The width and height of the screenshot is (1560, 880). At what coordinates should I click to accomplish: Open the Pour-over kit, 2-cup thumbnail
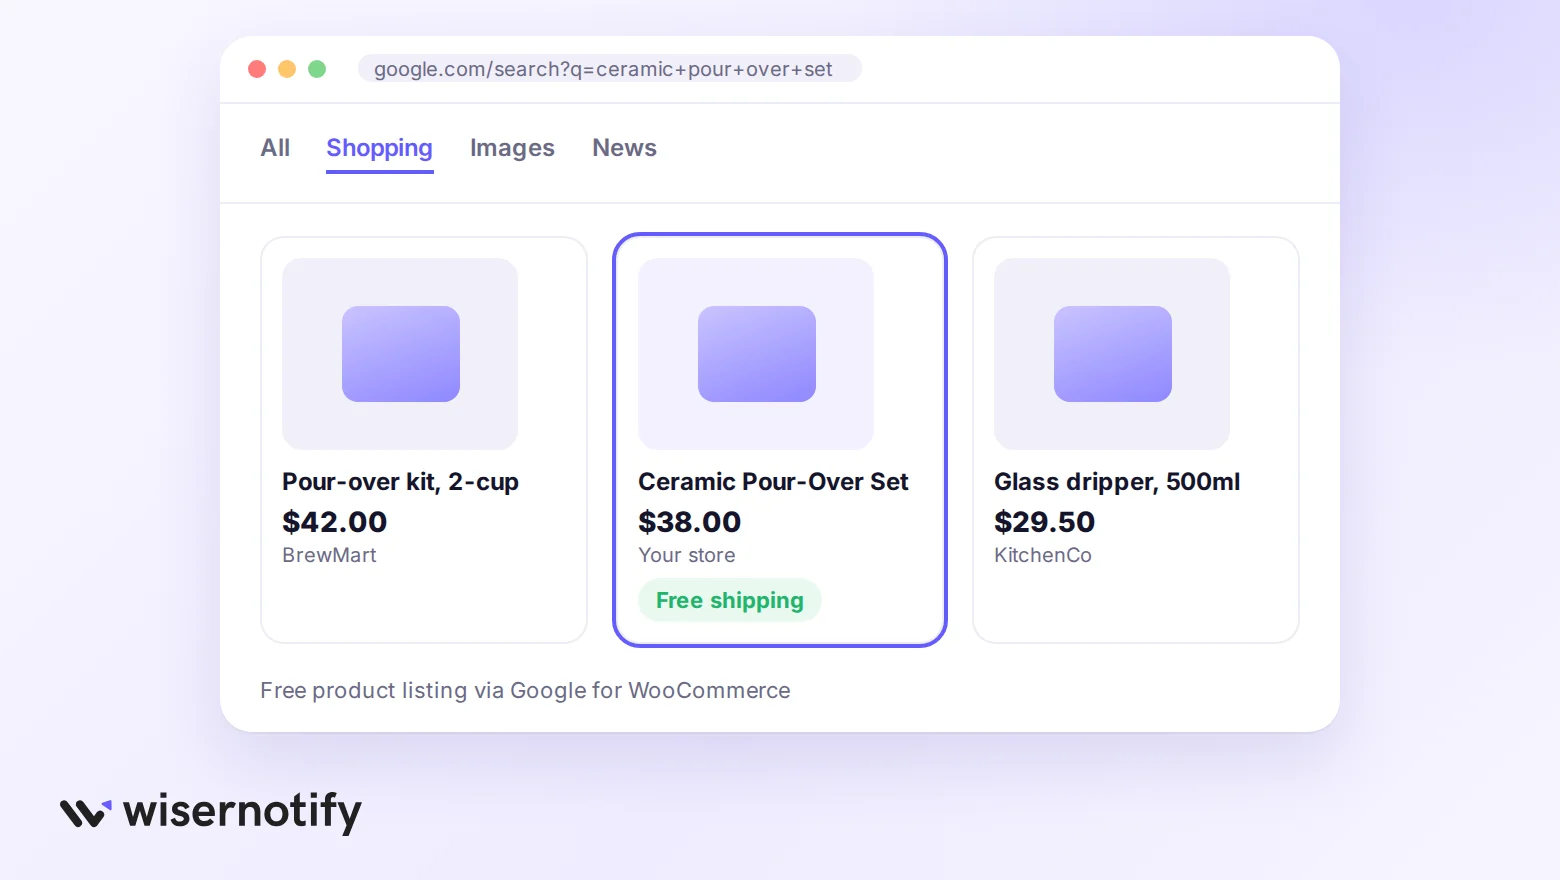pyautogui.click(x=400, y=354)
